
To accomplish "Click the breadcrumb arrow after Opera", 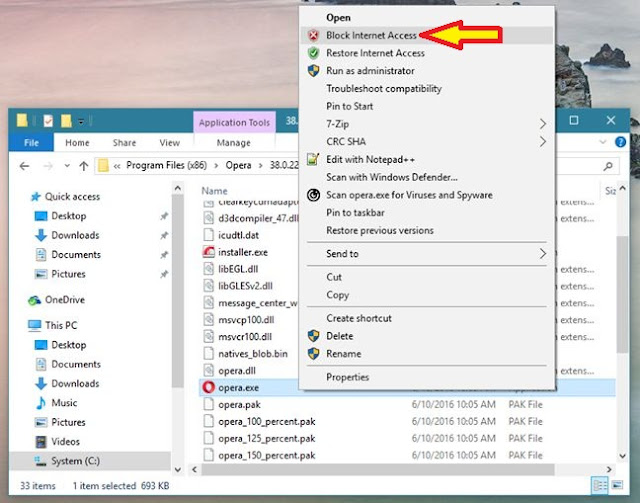I will coord(260,166).
